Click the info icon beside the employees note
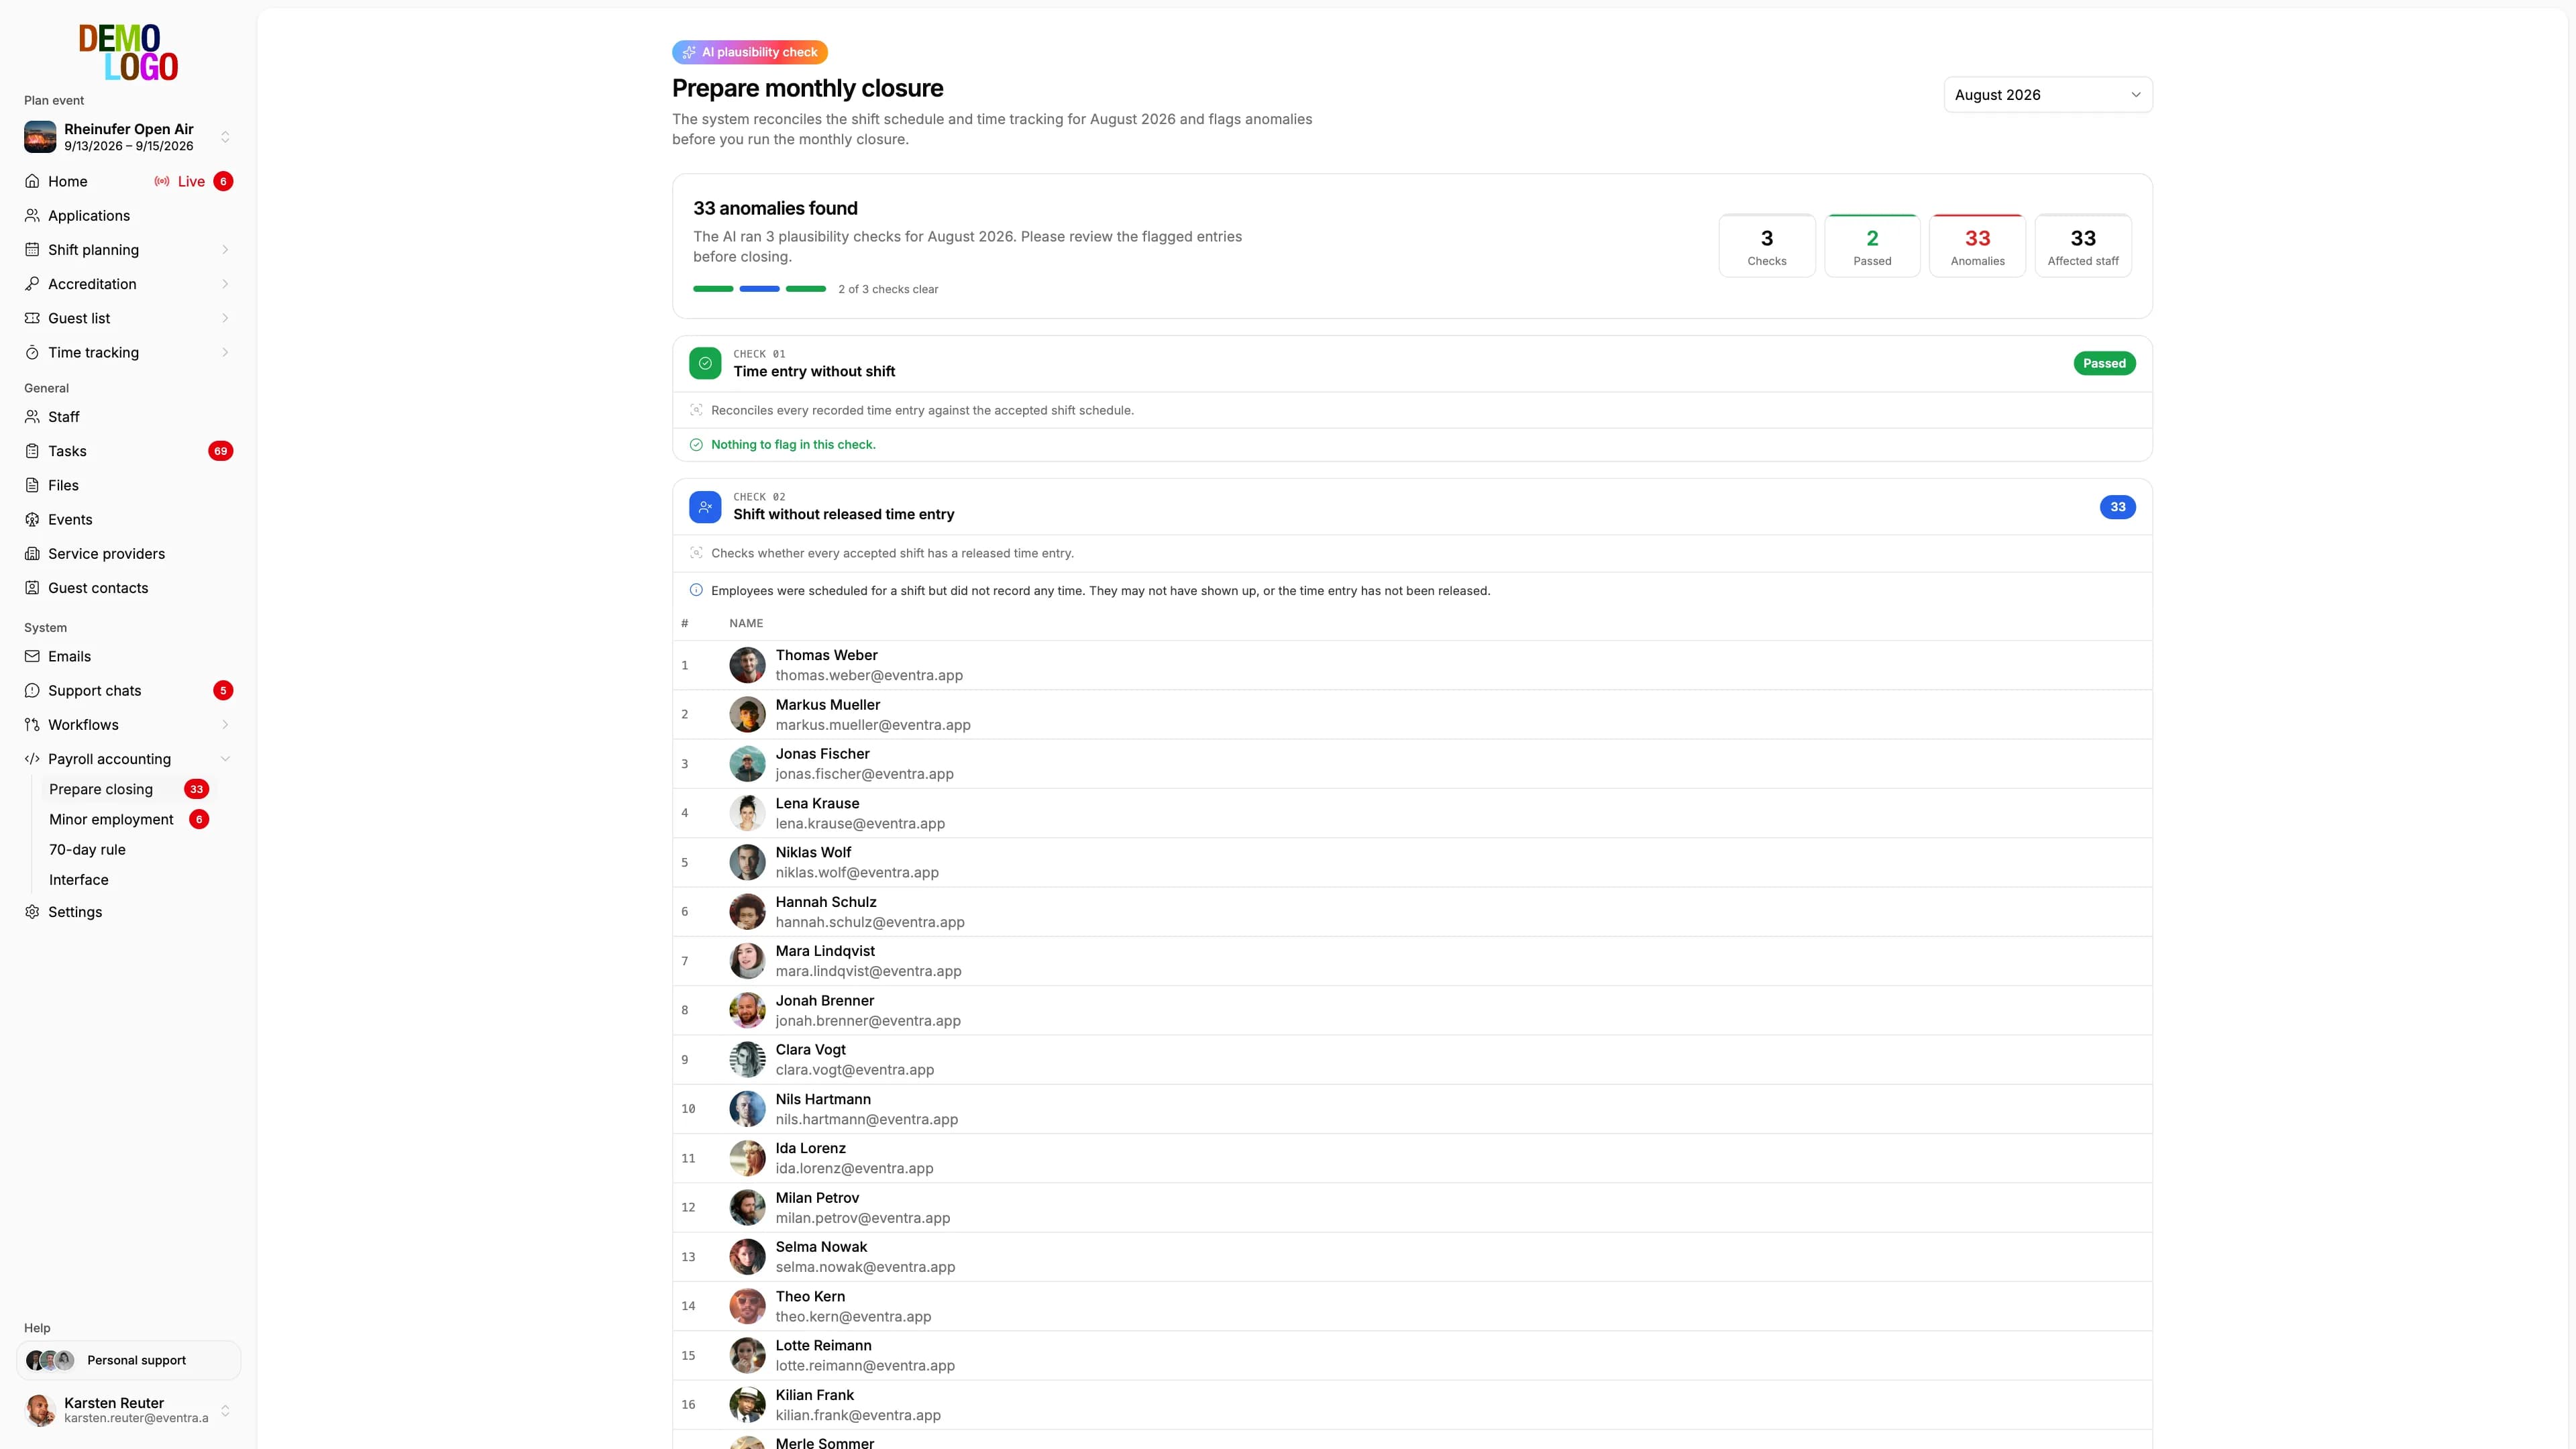Viewport: 2576px width, 1449px height. tap(696, 590)
